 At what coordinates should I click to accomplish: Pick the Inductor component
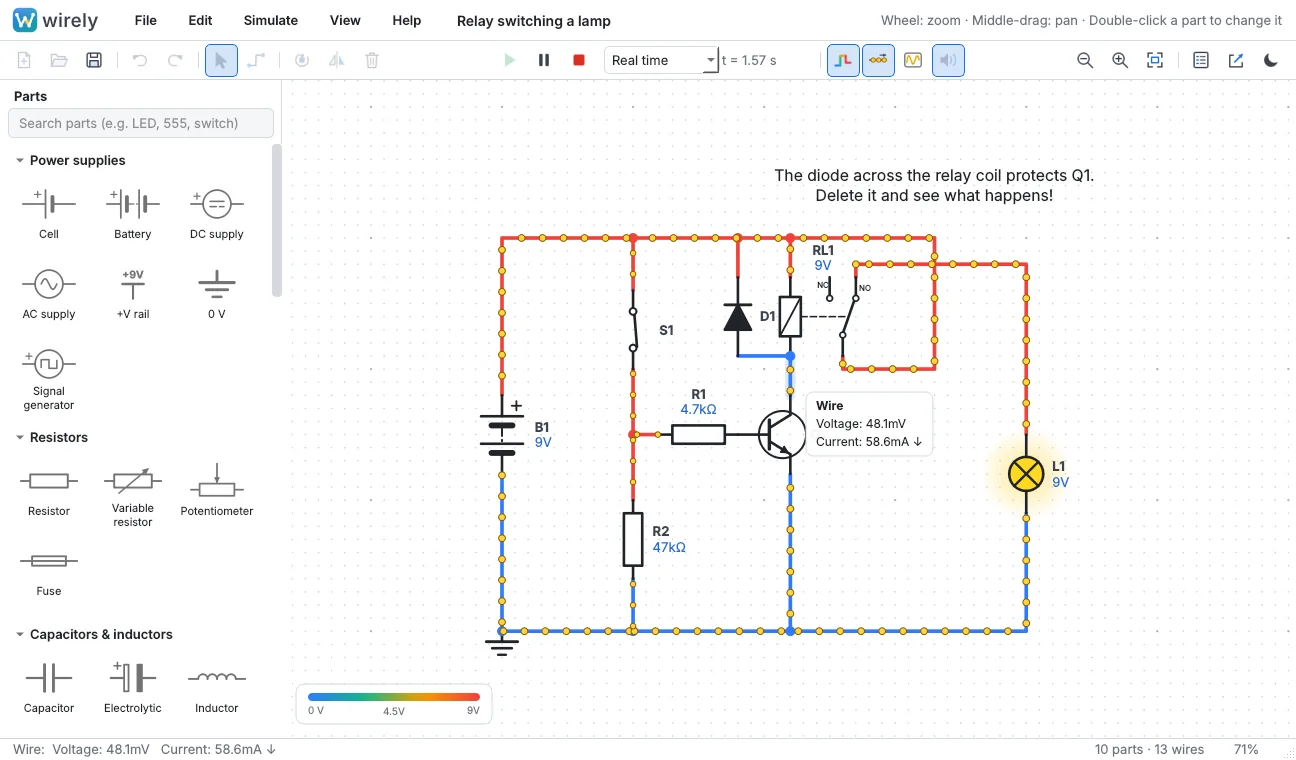(x=217, y=688)
